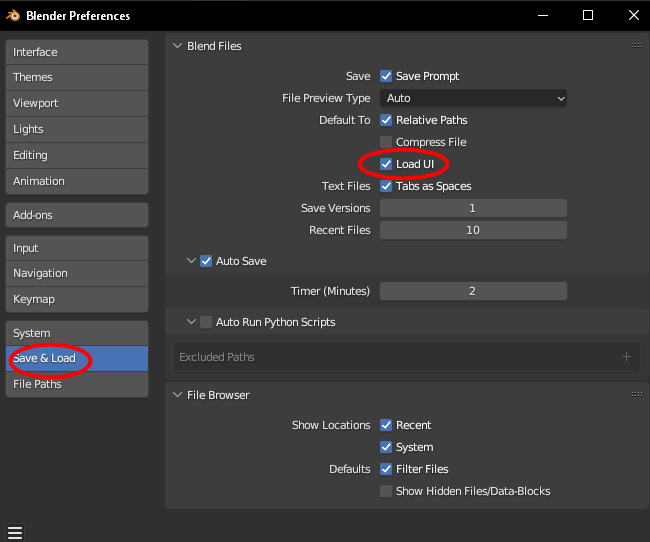Click the Timer (Minutes) value field
This screenshot has width=650, height=542.
click(x=473, y=291)
